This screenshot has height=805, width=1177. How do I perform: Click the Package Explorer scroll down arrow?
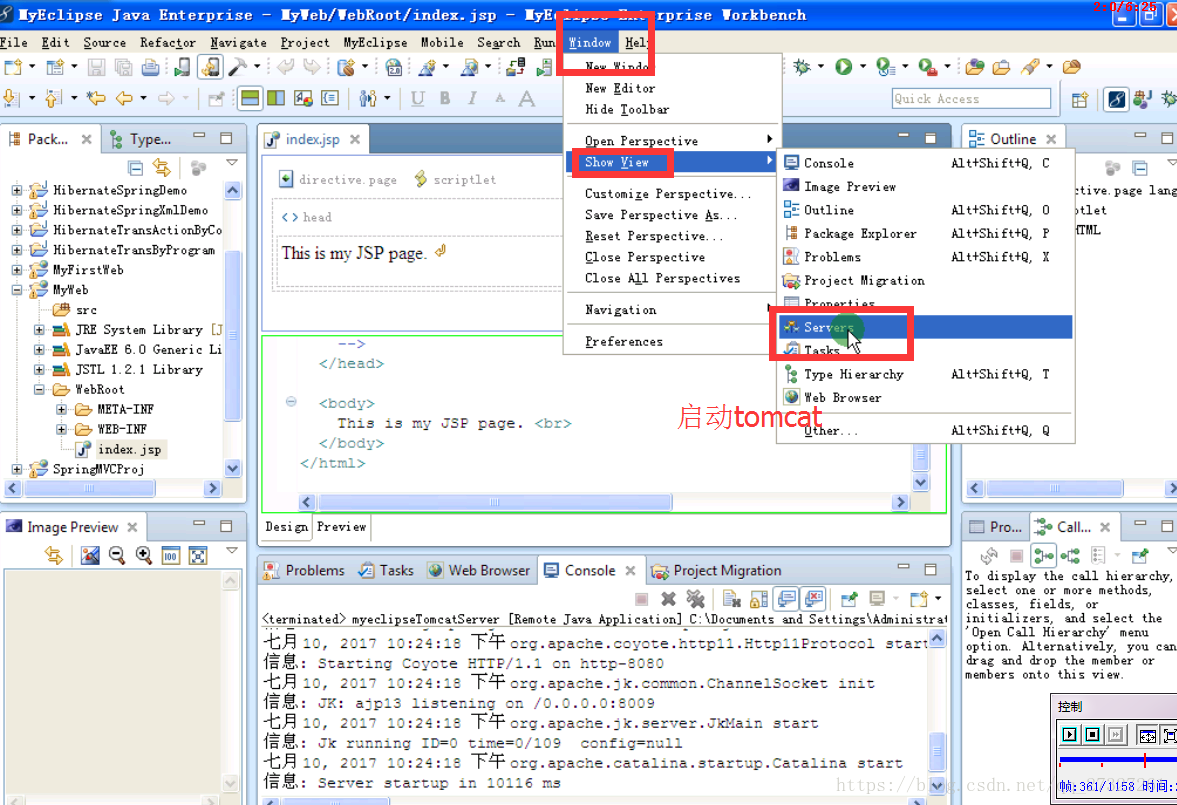pos(233,469)
